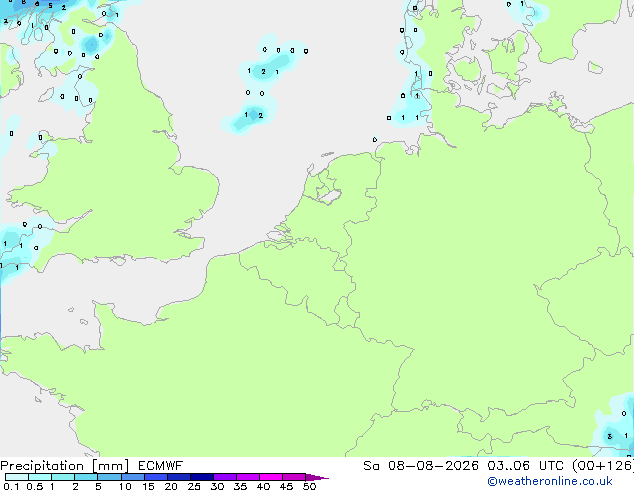Click the "Sa 08-08-2026" date text
The width and height of the screenshot is (634, 490).
(x=421, y=466)
